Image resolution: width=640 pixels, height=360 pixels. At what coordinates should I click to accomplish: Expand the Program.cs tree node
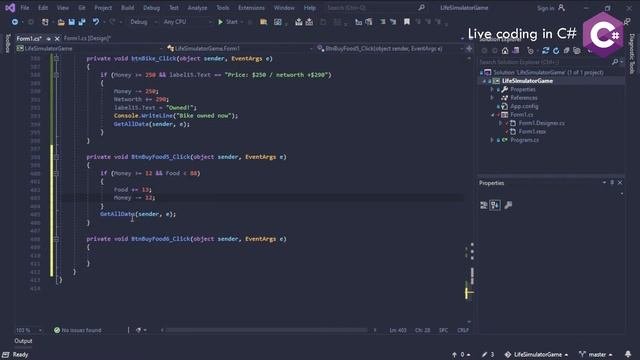click(x=492, y=140)
